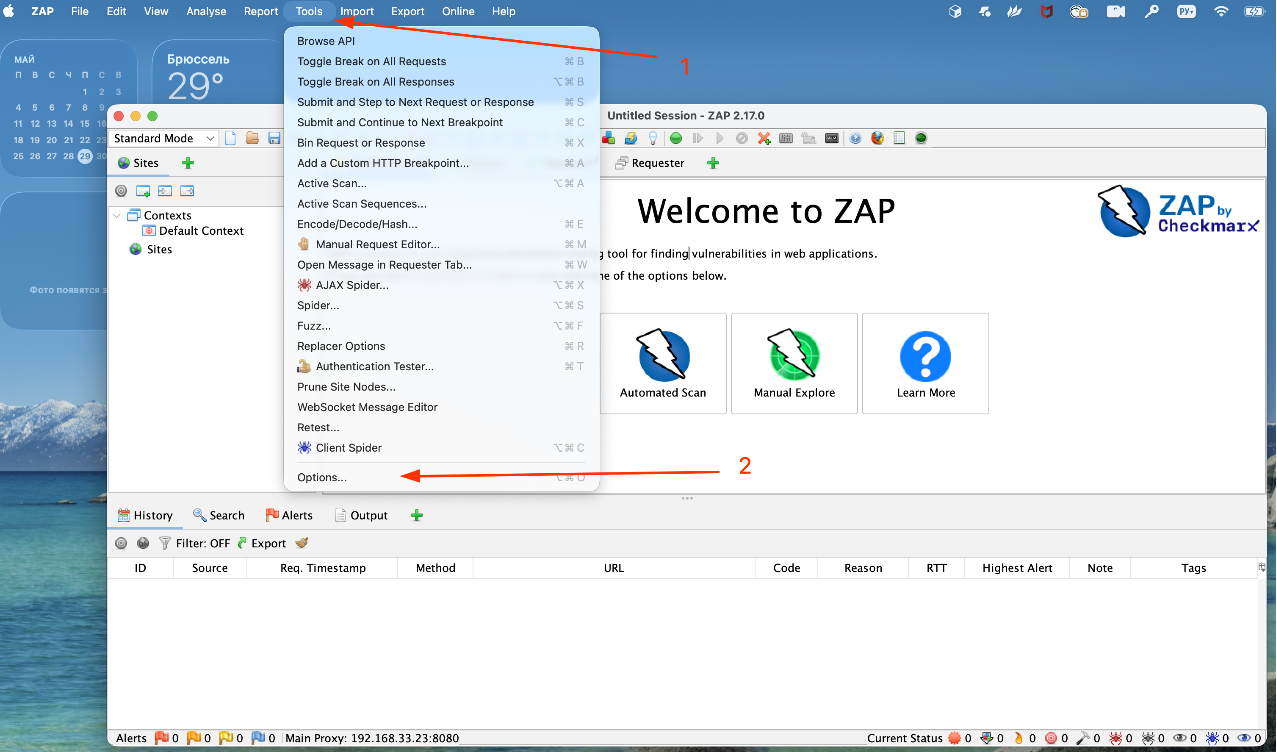Open the Report menu in menu bar
Viewport: 1277px width, 752px height.
click(x=261, y=11)
